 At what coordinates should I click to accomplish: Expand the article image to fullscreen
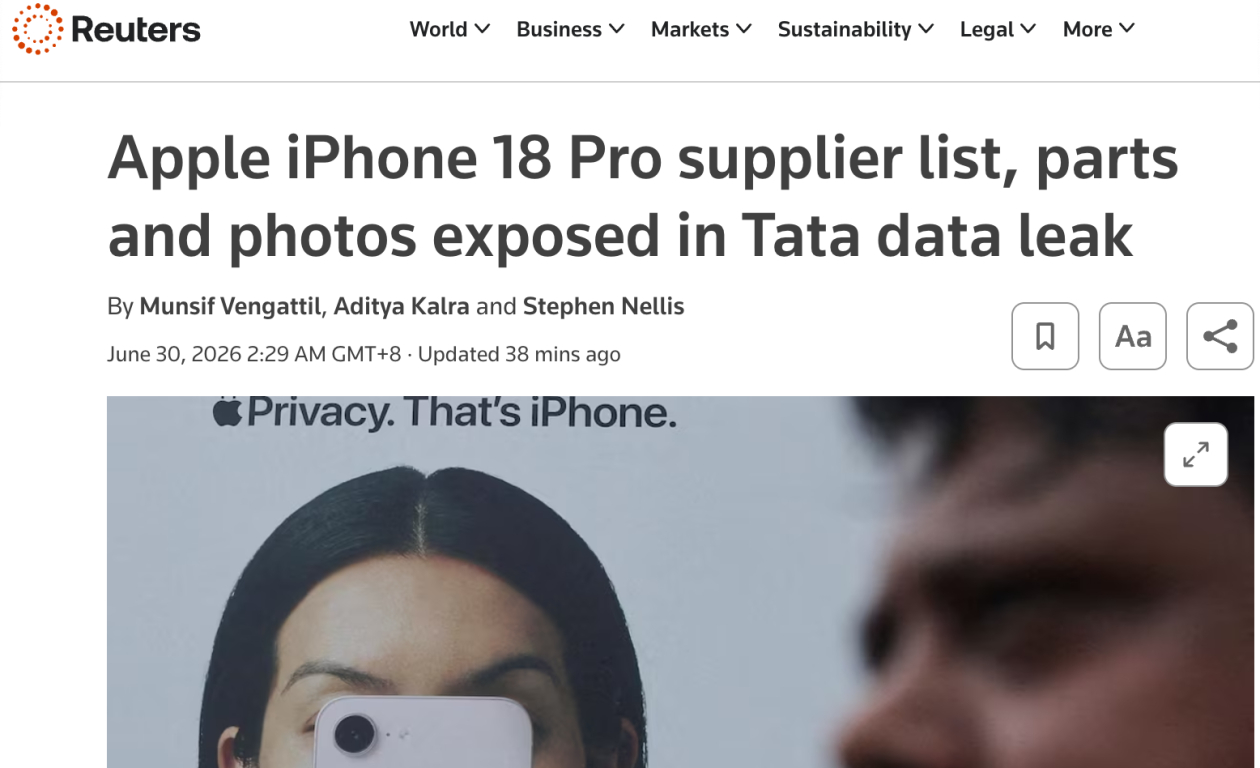tap(1196, 455)
